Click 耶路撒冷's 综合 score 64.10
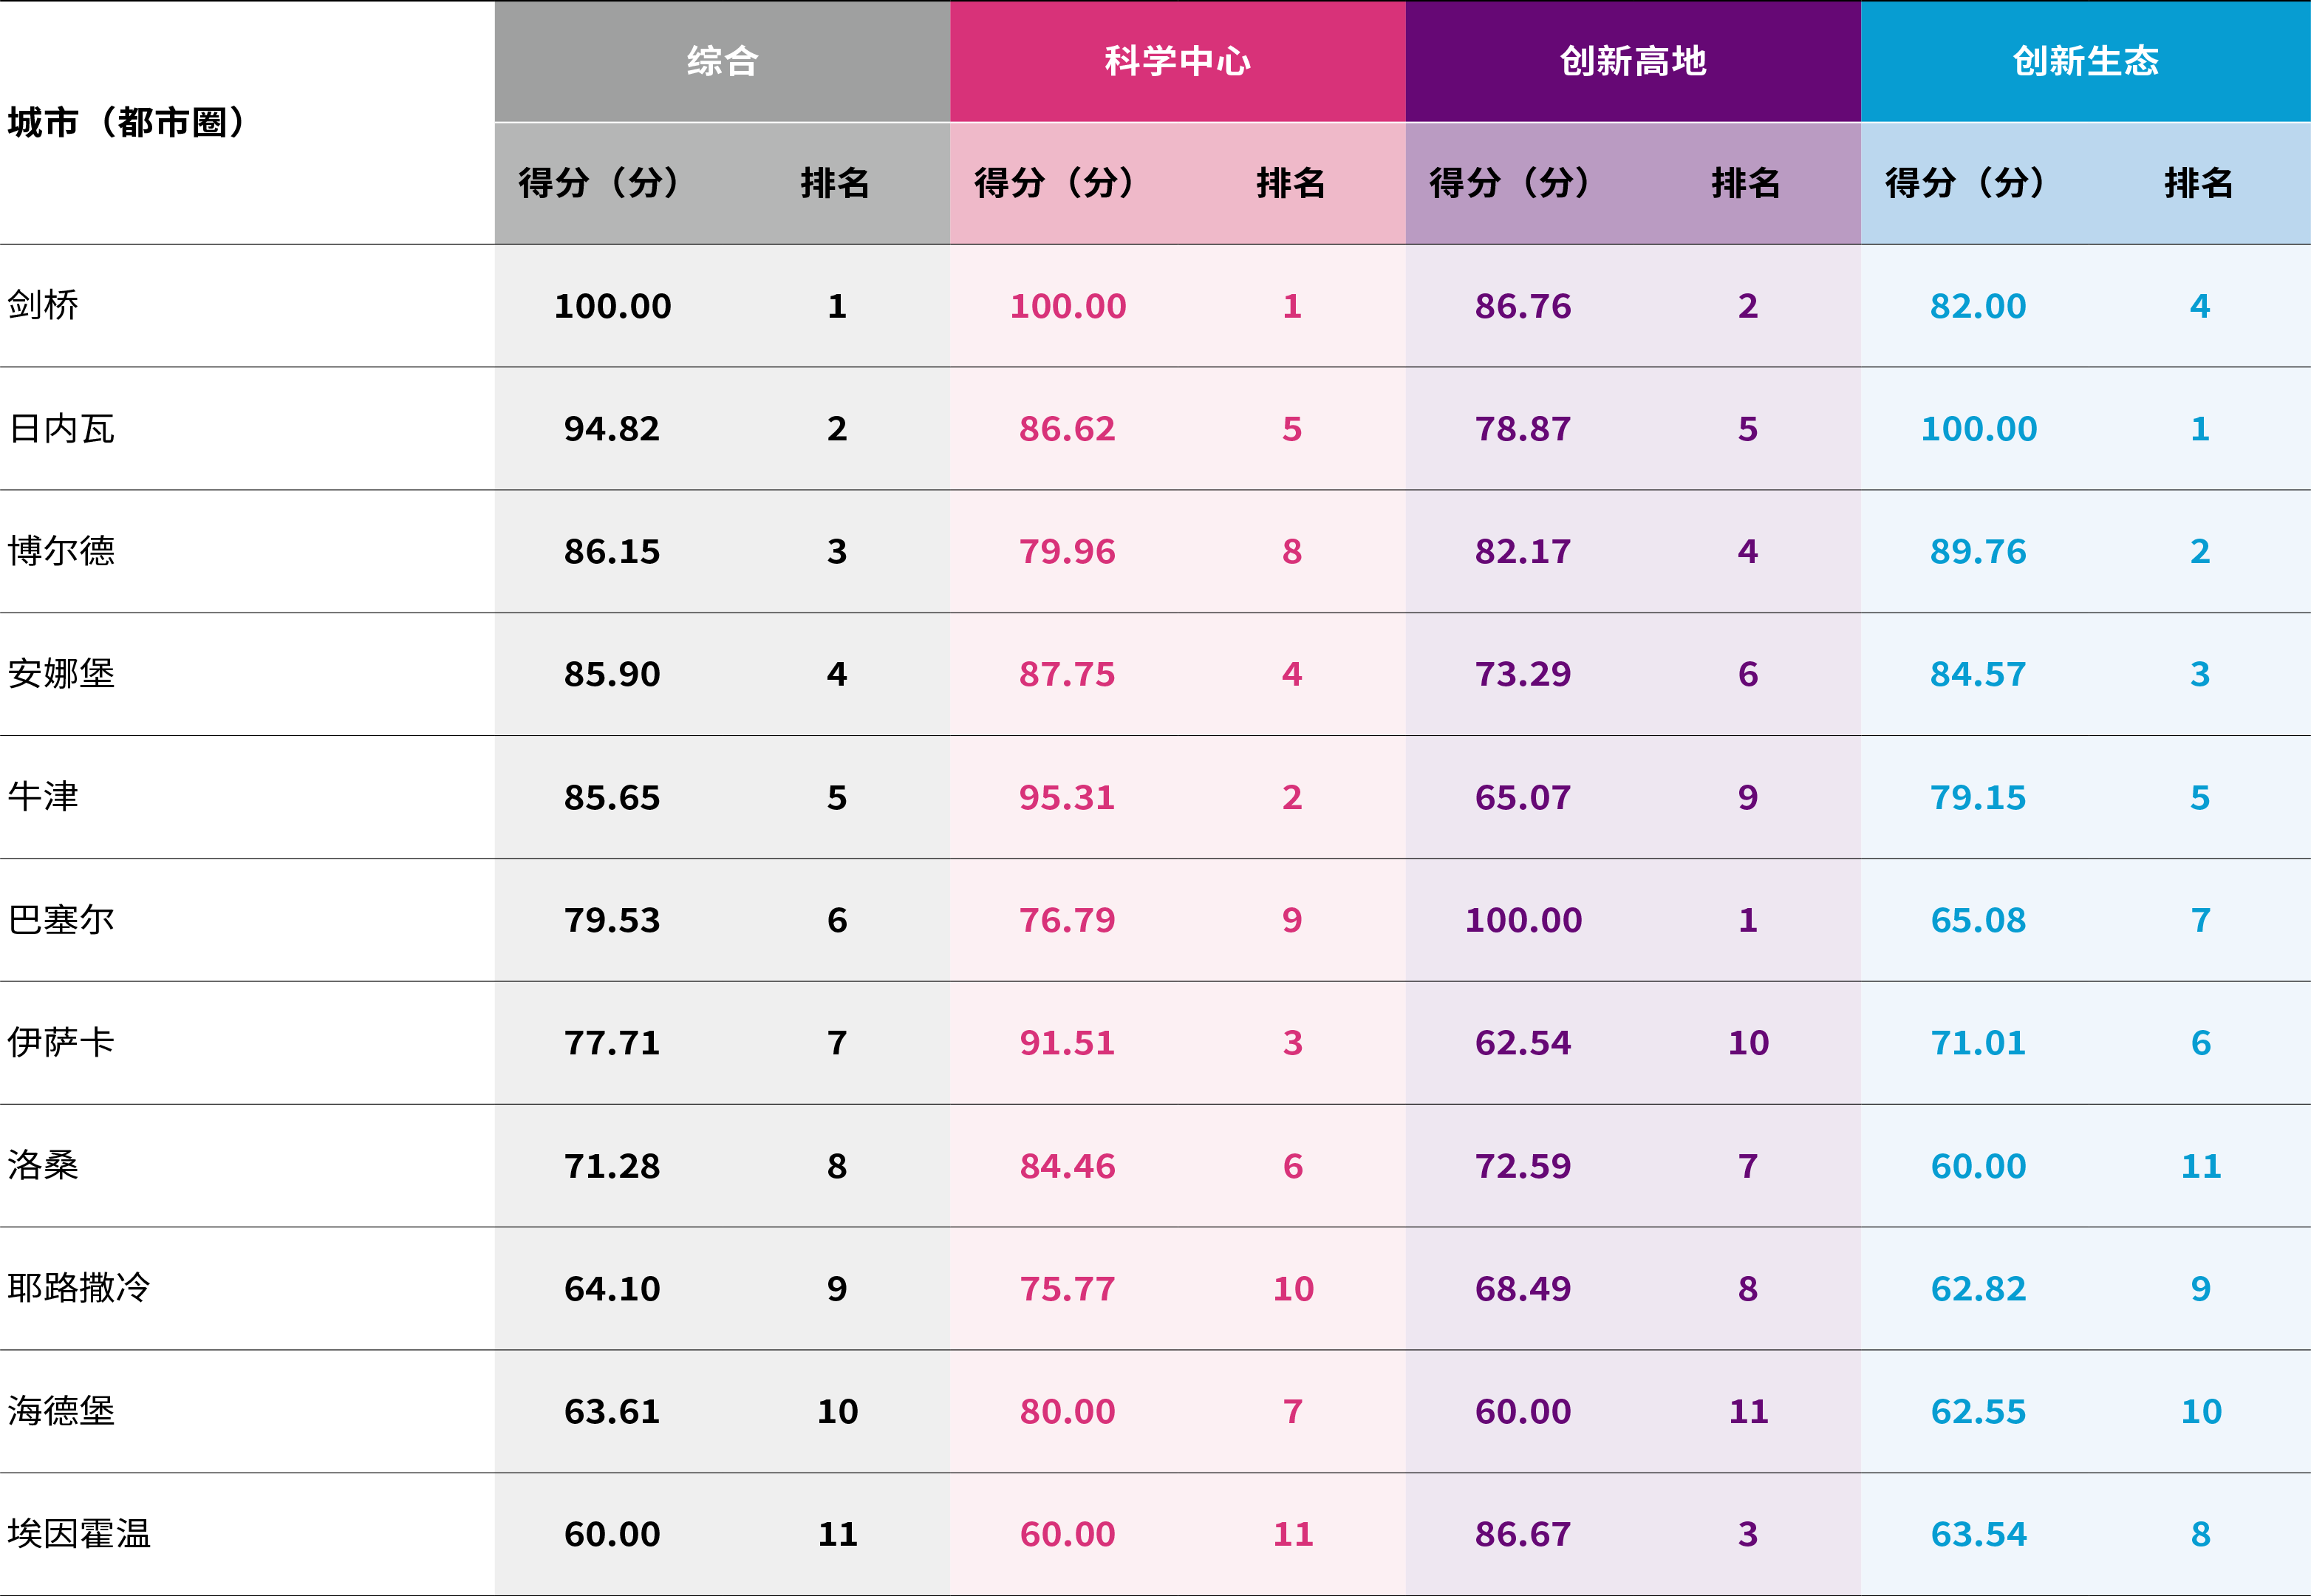Image resolution: width=2311 pixels, height=1596 pixels. (612, 1290)
